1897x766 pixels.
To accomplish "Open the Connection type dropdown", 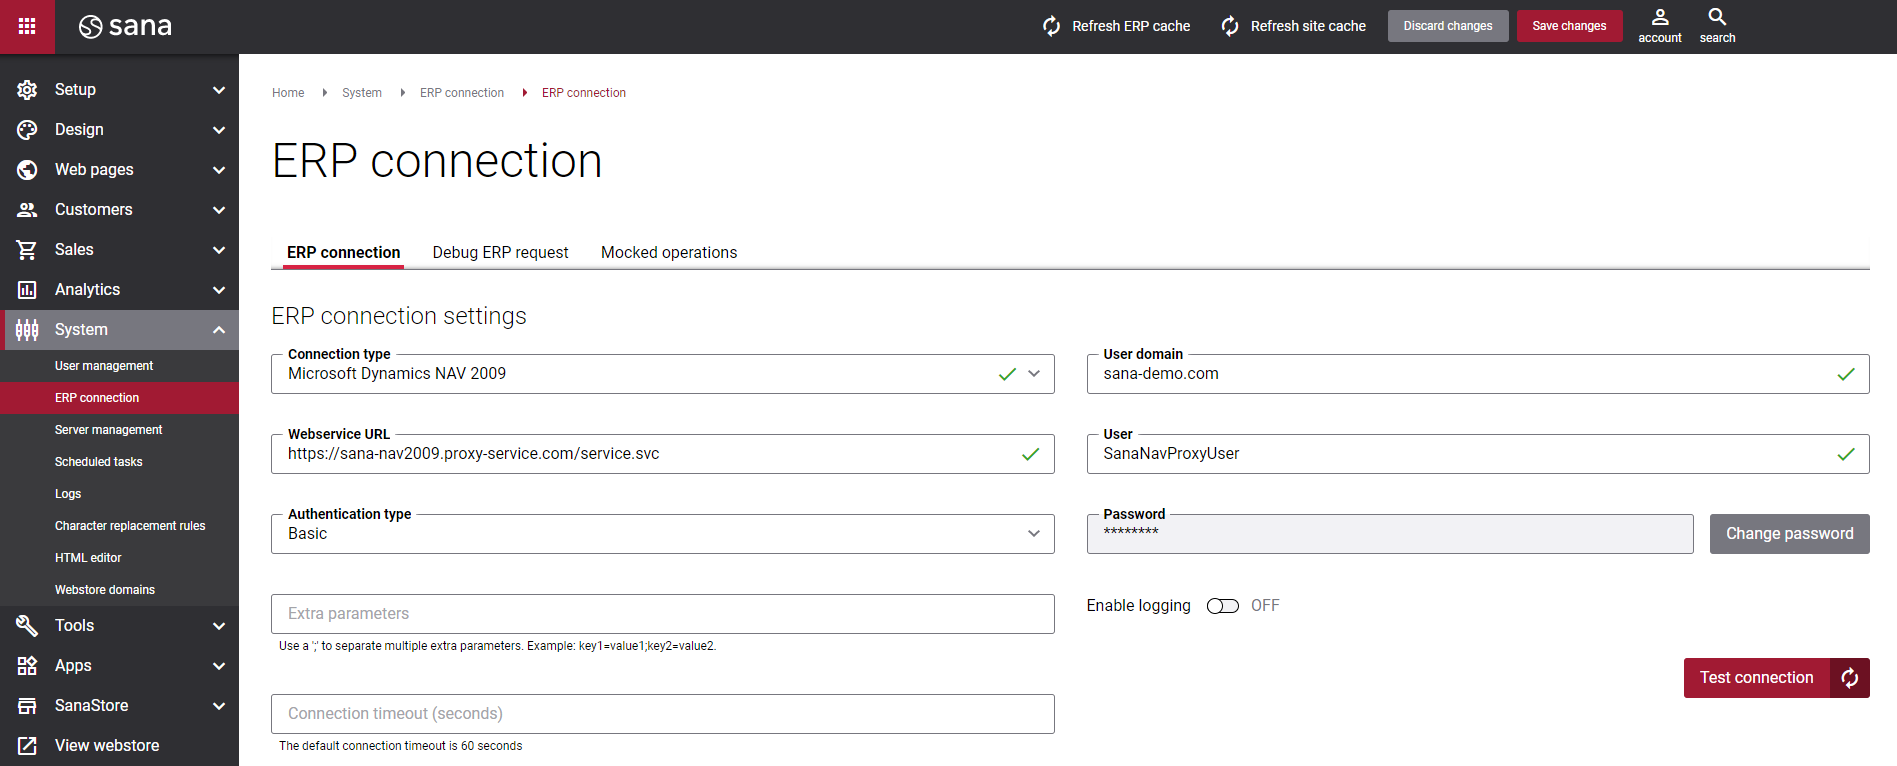I will pos(662,374).
